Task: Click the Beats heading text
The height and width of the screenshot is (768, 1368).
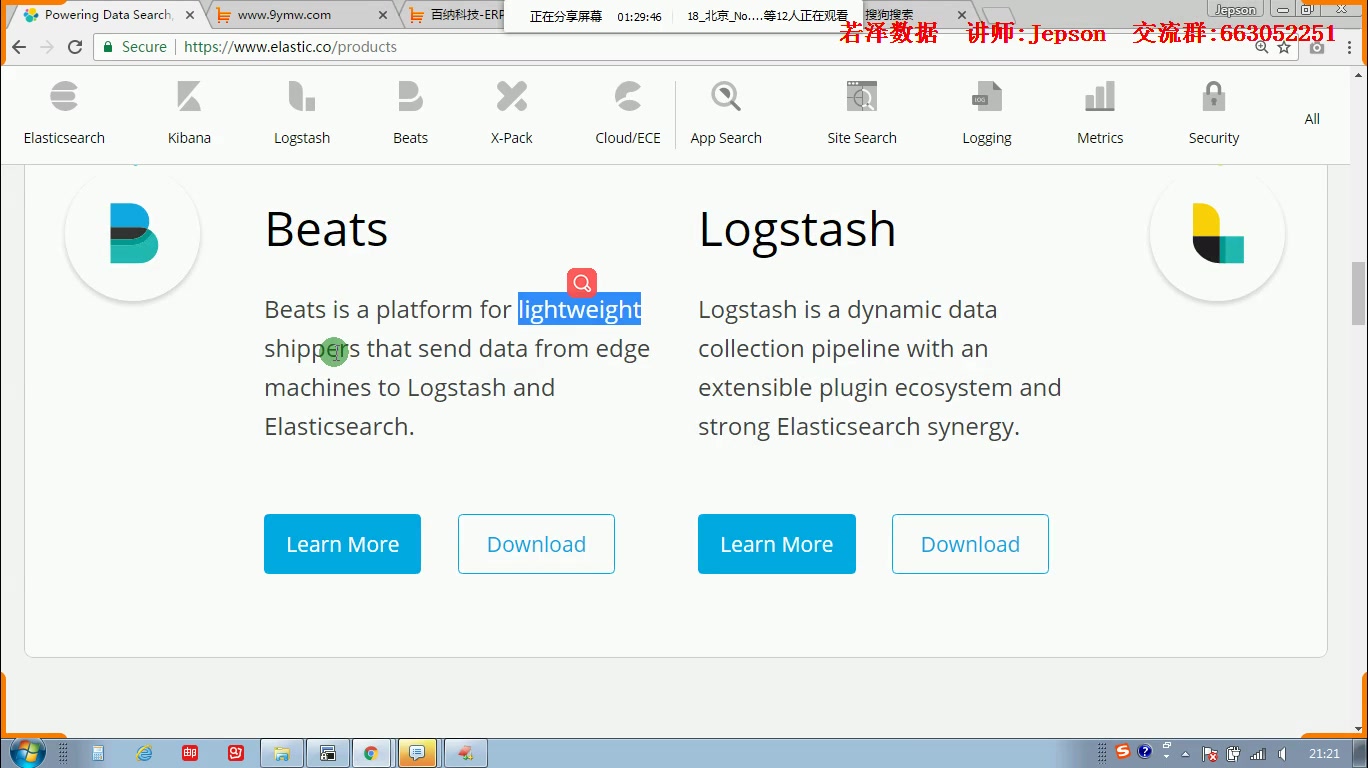Action: pyautogui.click(x=326, y=229)
